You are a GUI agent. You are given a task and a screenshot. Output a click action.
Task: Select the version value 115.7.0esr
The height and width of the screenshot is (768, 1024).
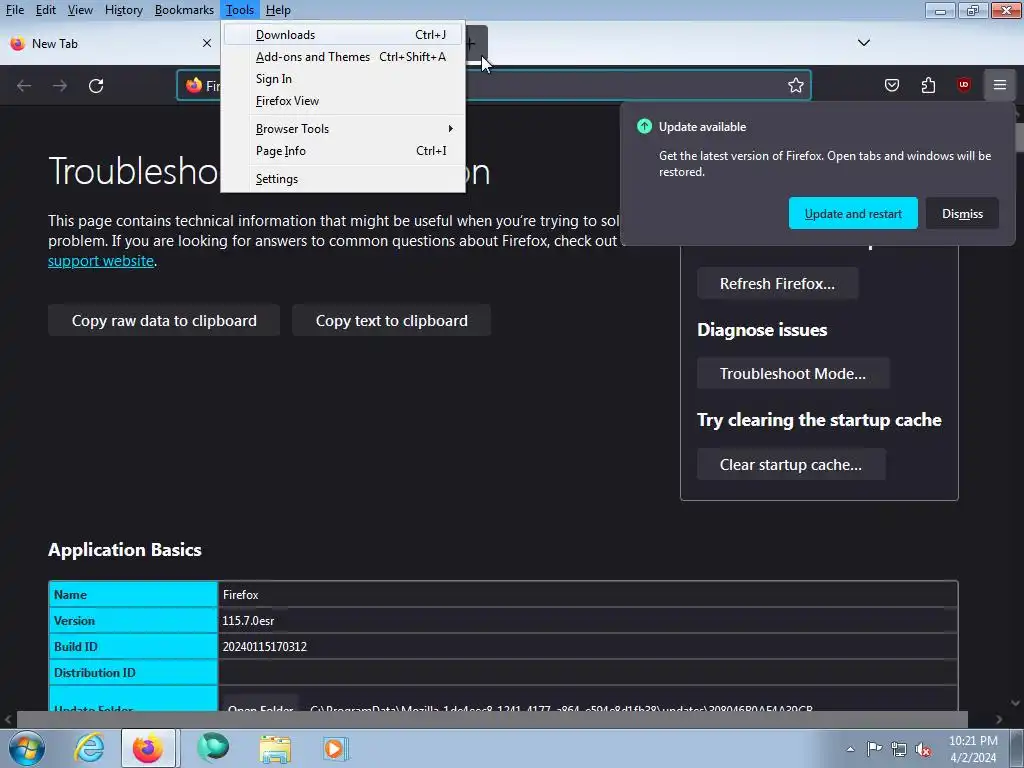[x=248, y=621]
